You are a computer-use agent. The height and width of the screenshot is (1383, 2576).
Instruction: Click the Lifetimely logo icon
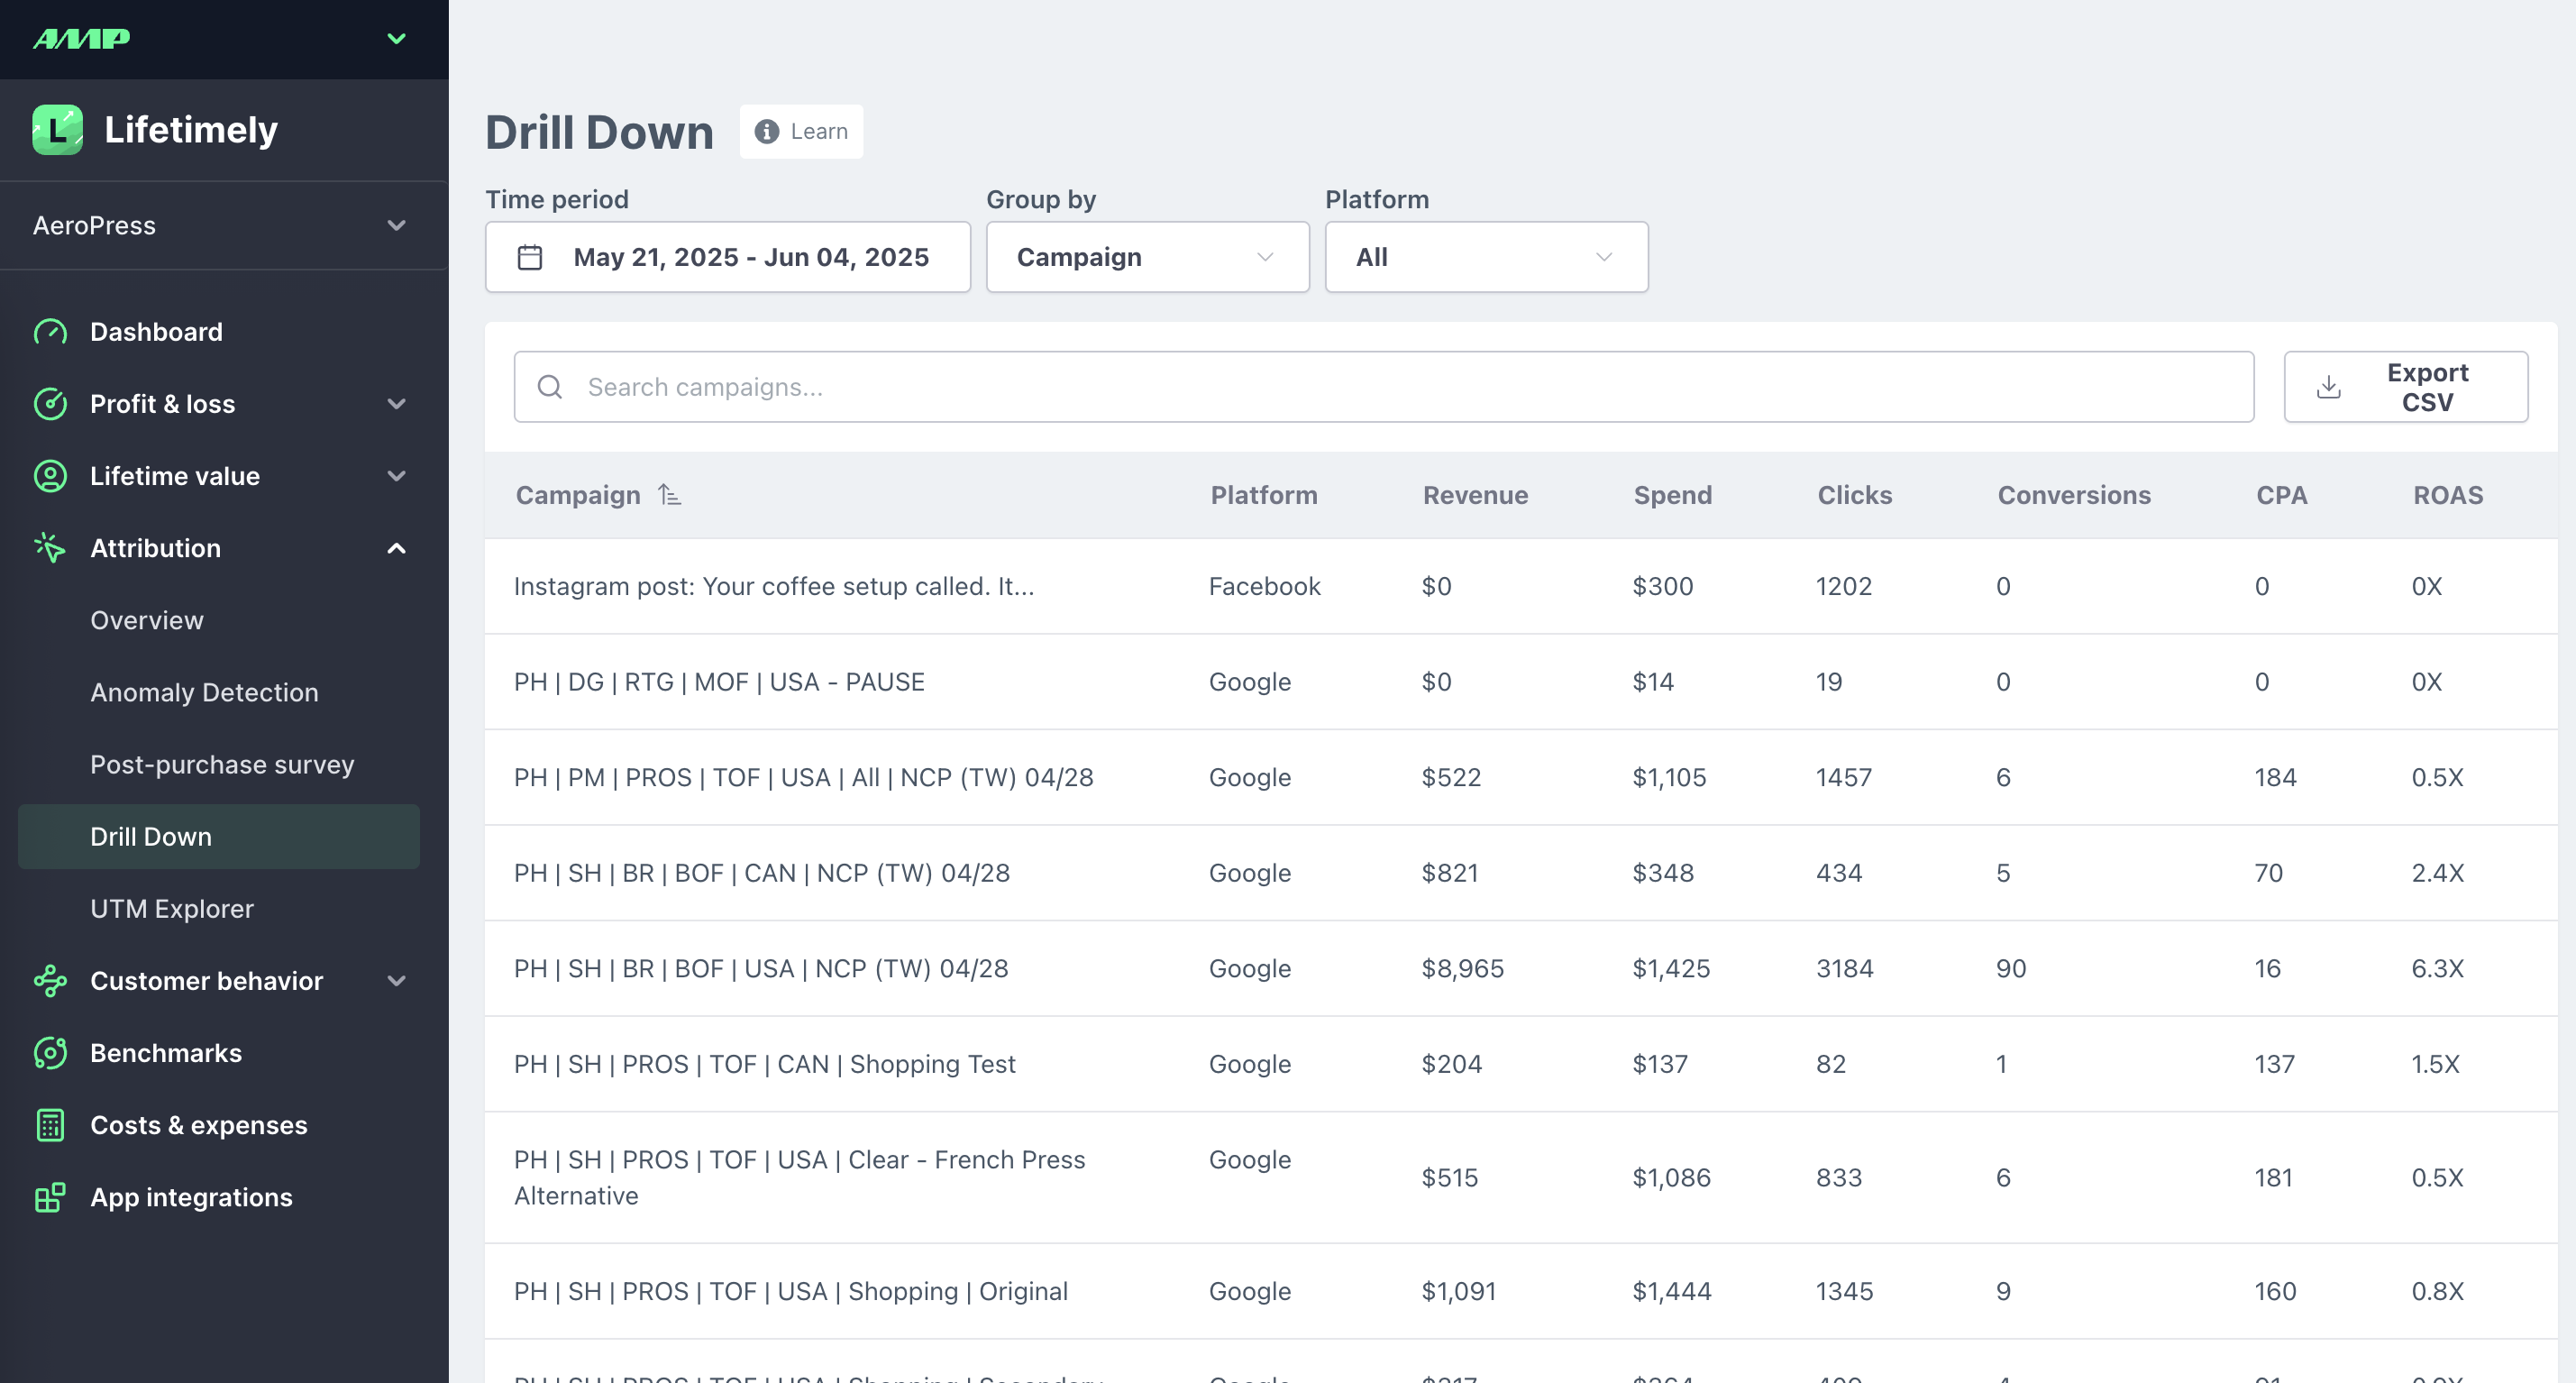click(57, 130)
